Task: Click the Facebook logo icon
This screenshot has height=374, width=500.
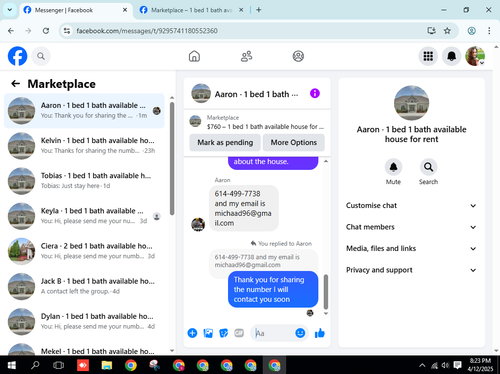Action: tap(17, 56)
